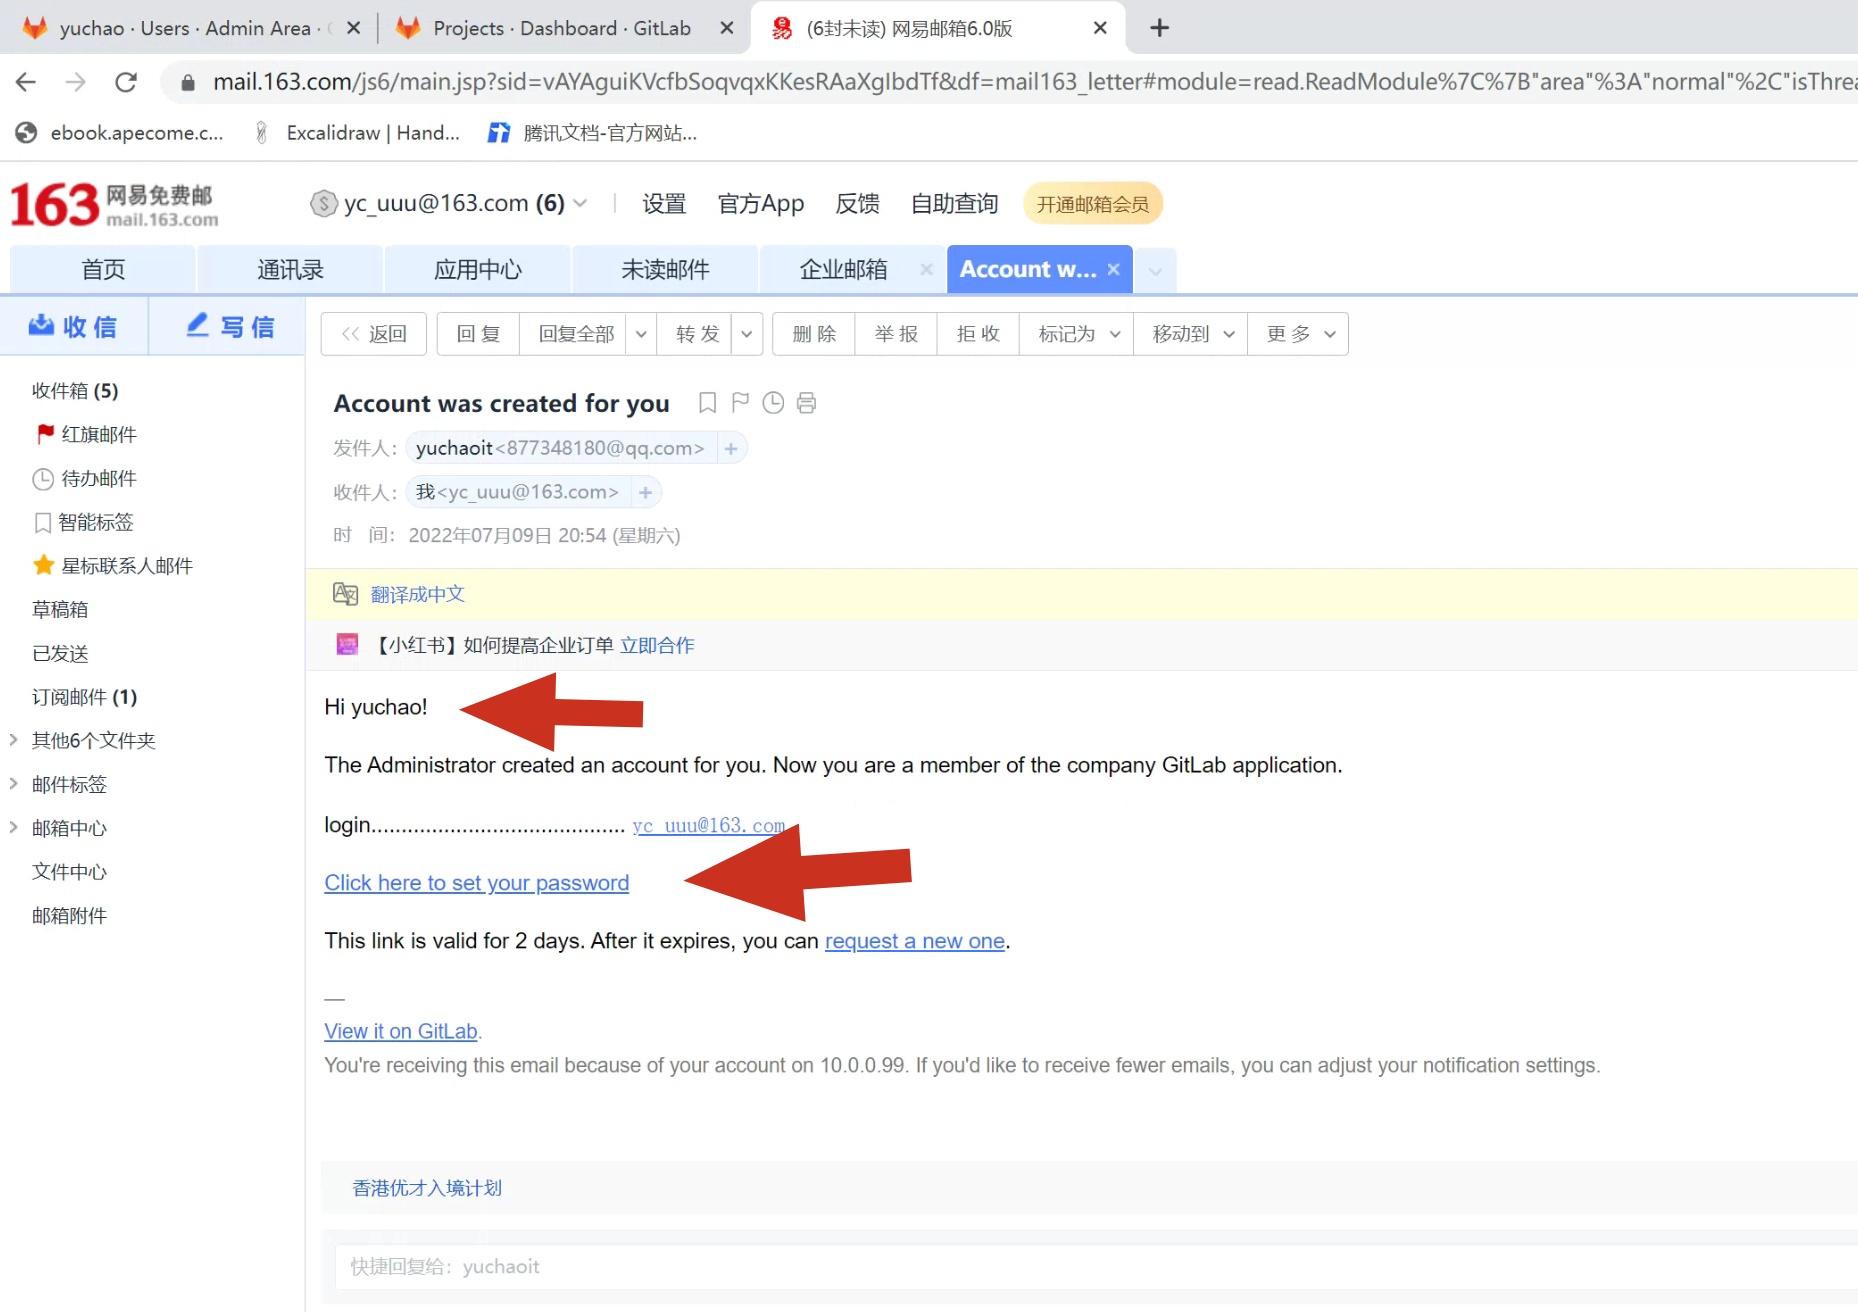
Task: Click the set your password link
Action: 476,883
